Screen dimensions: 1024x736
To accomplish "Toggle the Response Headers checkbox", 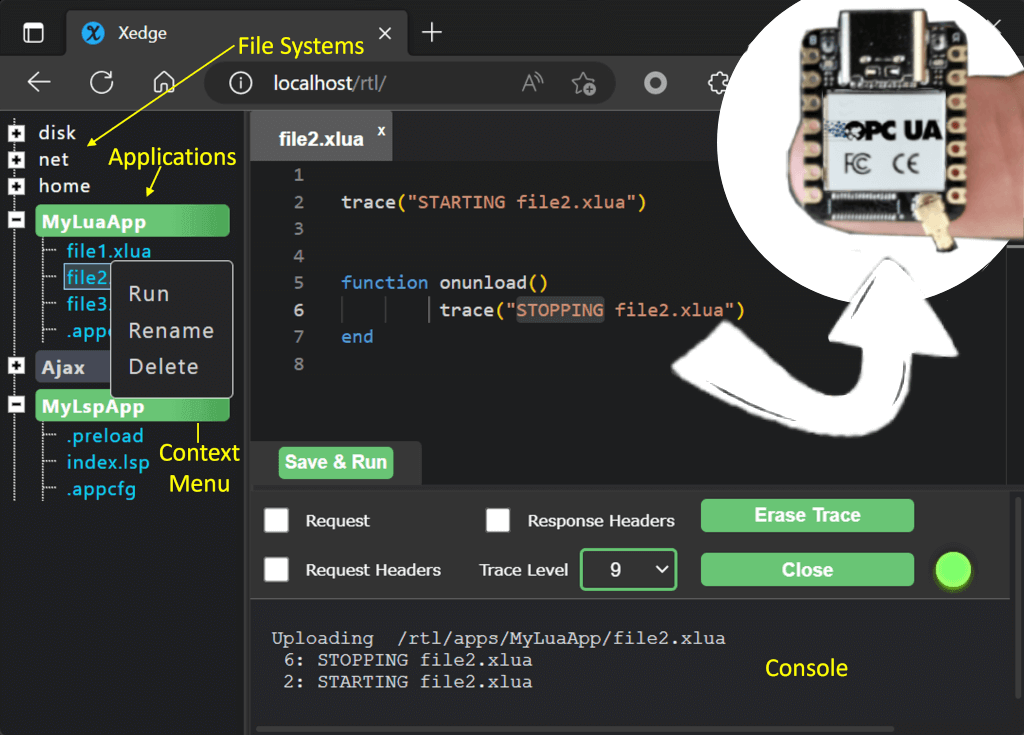I will [498, 520].
